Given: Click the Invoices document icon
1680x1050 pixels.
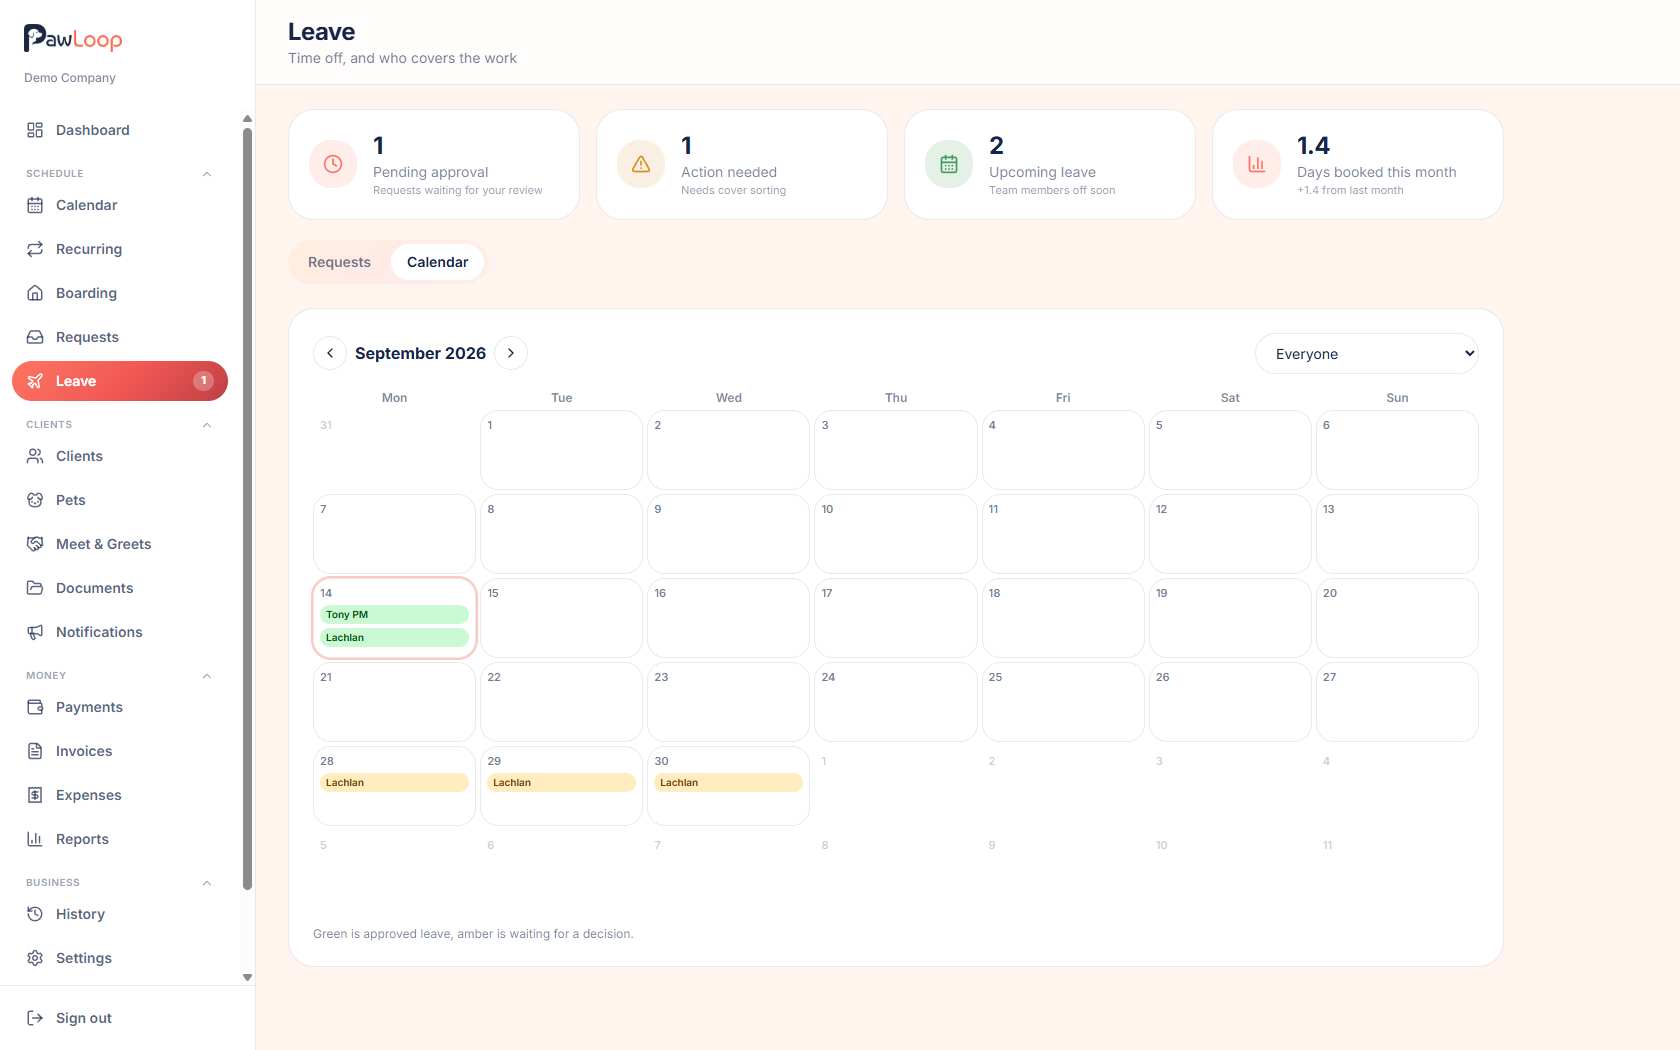Looking at the screenshot, I should click(35, 751).
